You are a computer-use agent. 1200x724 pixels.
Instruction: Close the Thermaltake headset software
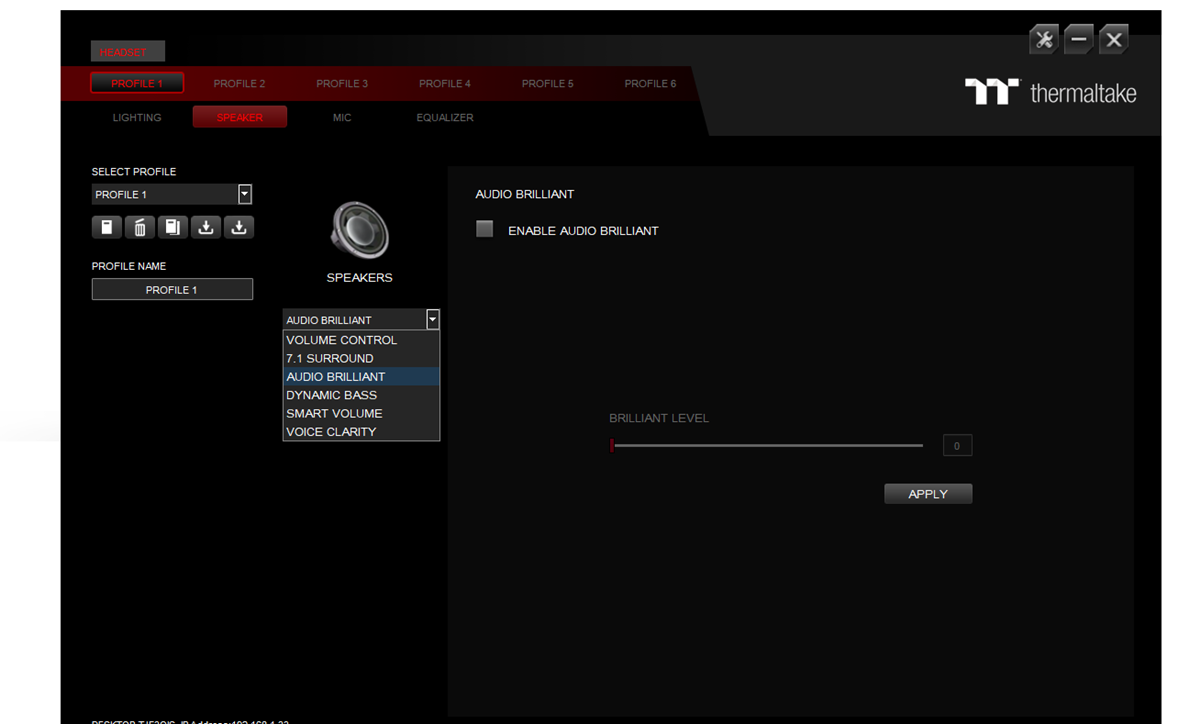coord(1114,40)
